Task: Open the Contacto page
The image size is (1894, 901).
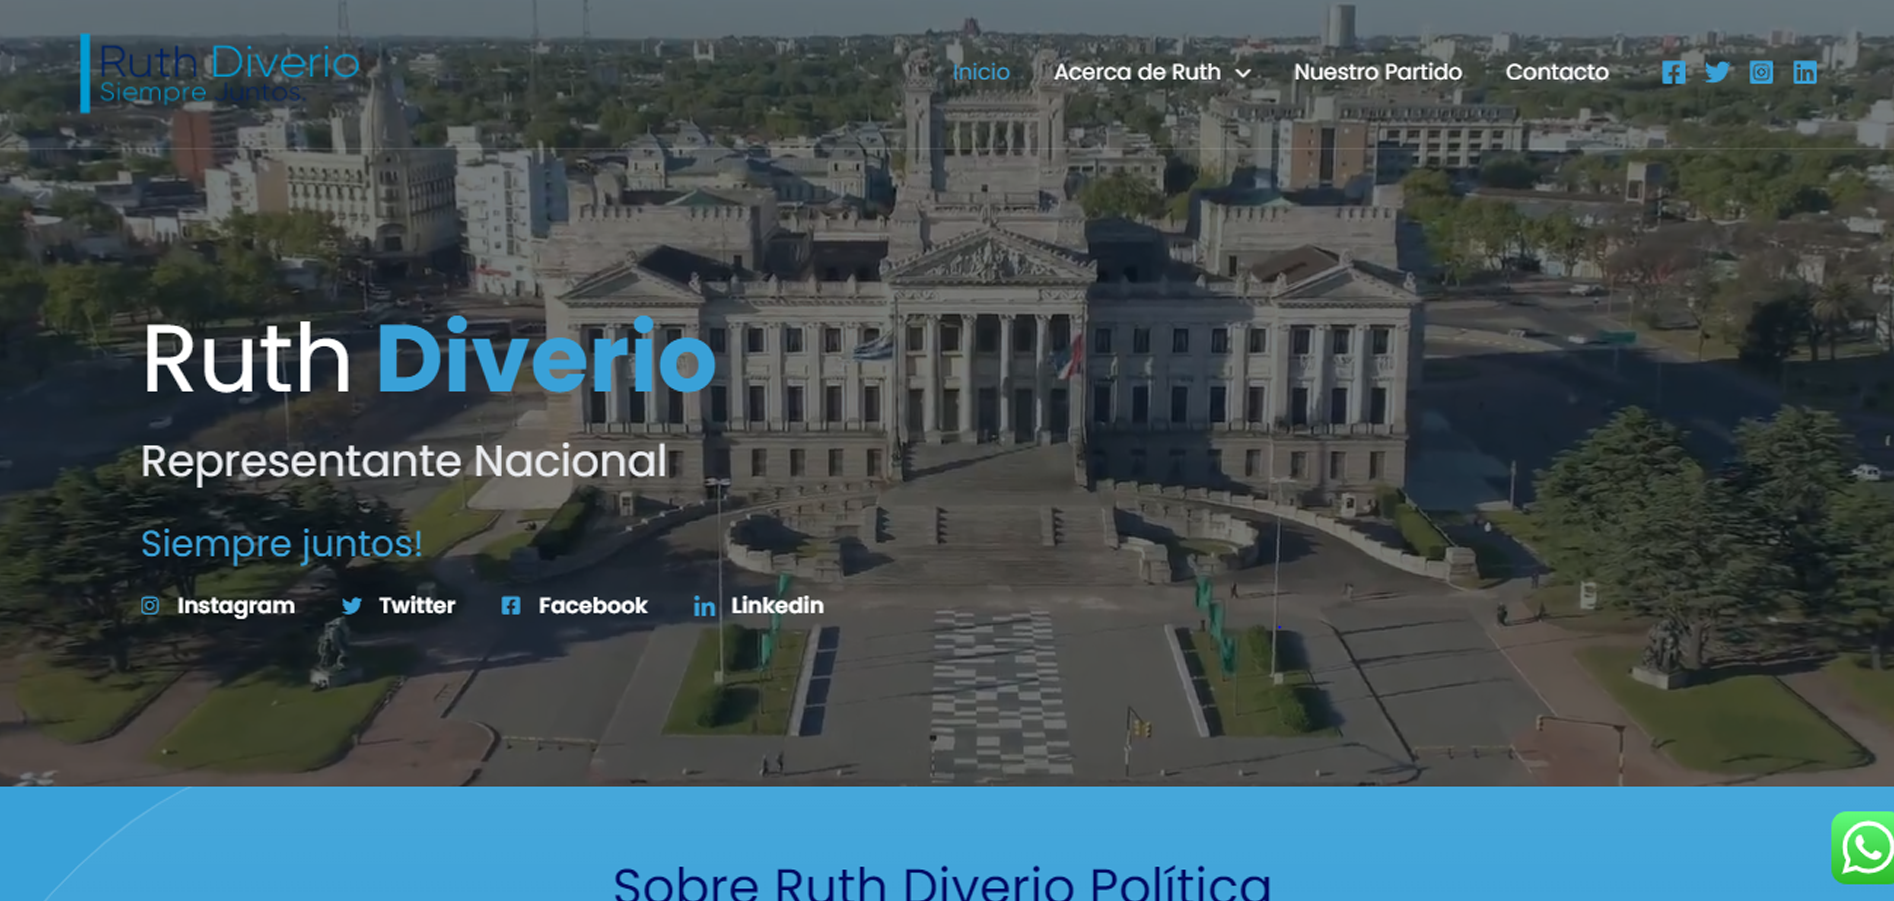Action: tap(1557, 72)
